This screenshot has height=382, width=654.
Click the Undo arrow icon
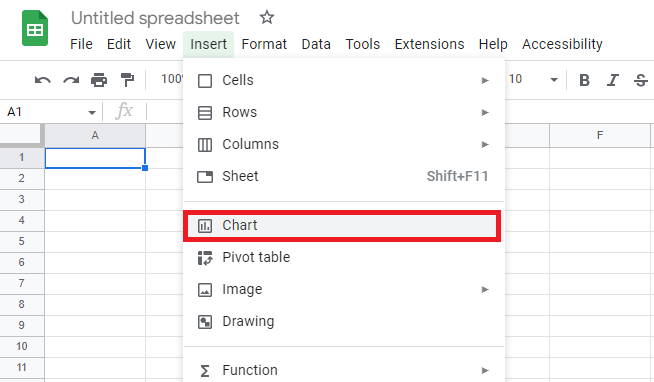click(x=43, y=80)
